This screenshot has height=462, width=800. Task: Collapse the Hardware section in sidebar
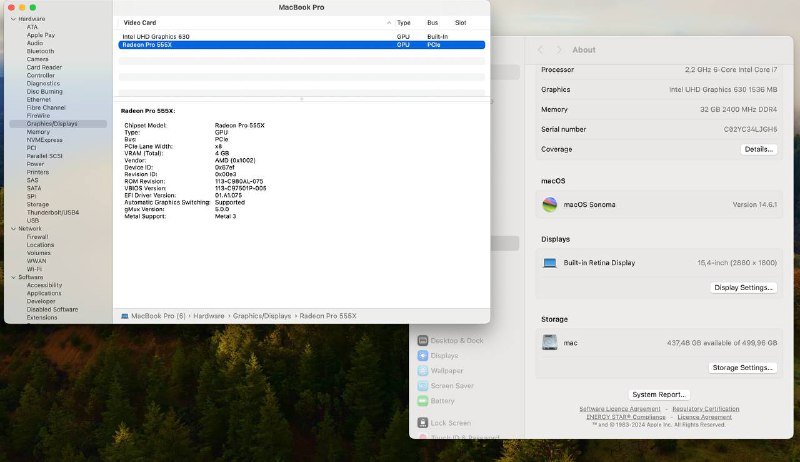pos(13,19)
